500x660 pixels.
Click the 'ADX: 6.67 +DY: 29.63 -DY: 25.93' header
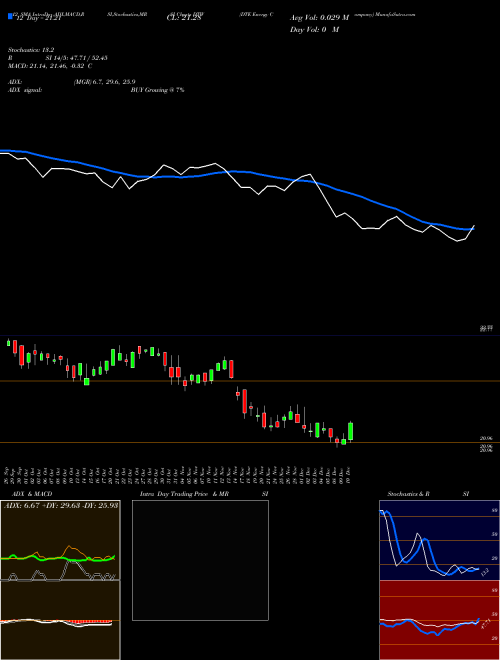61,505
